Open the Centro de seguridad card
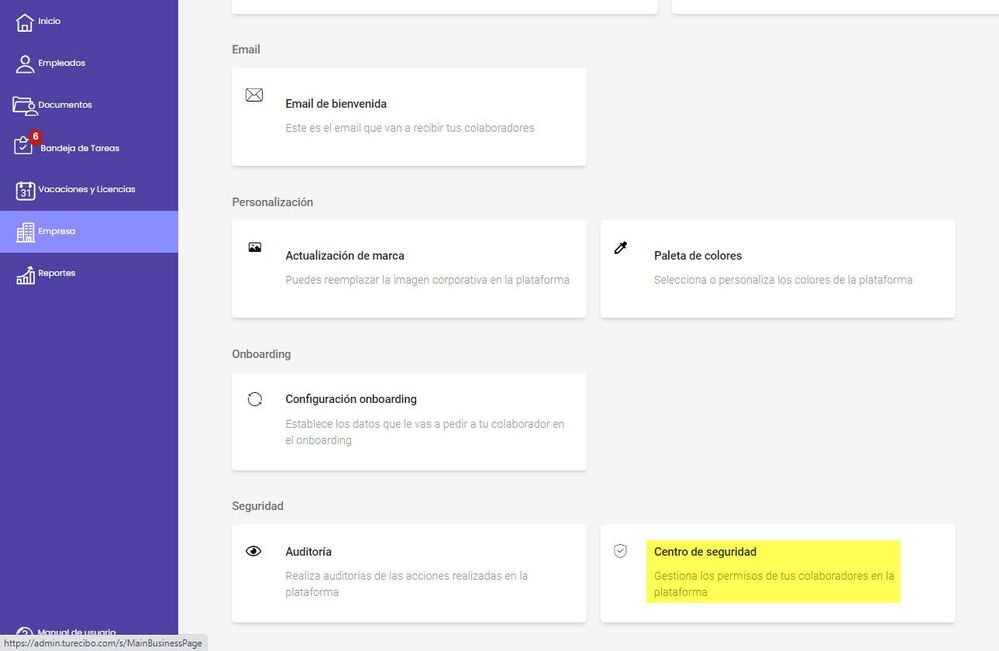The width and height of the screenshot is (999, 651). click(778, 573)
